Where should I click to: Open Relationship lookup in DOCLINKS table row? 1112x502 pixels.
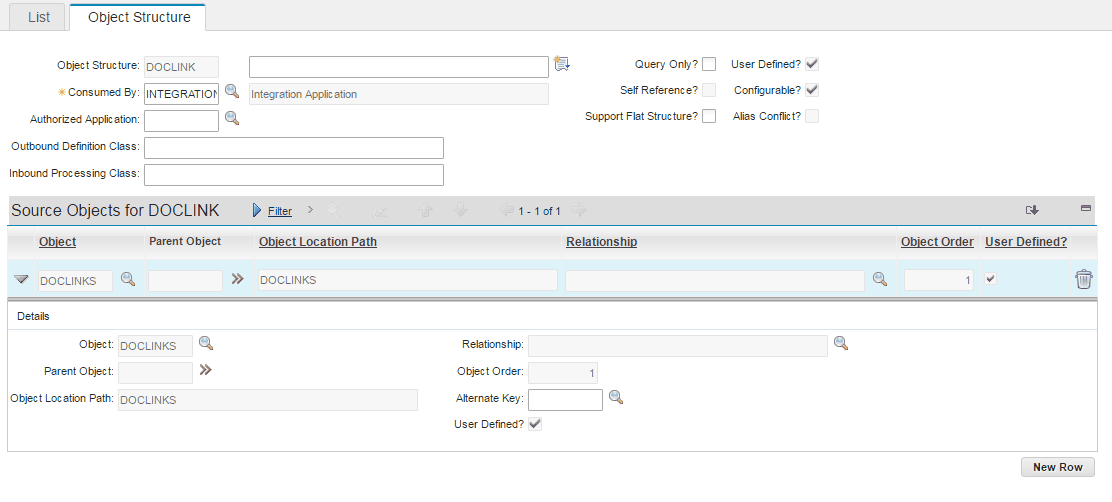(x=879, y=280)
